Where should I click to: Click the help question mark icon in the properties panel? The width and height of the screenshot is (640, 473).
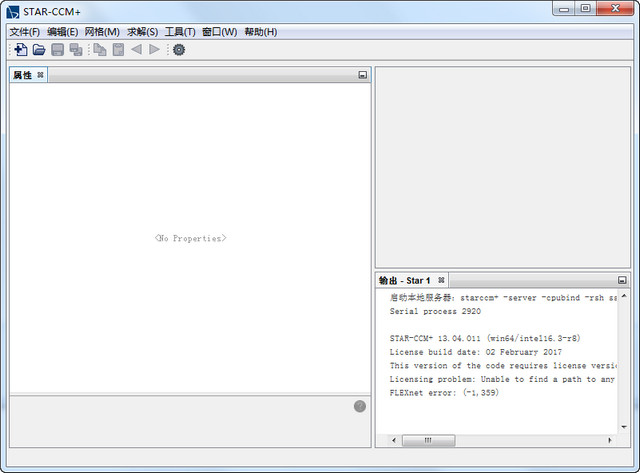pyautogui.click(x=360, y=406)
